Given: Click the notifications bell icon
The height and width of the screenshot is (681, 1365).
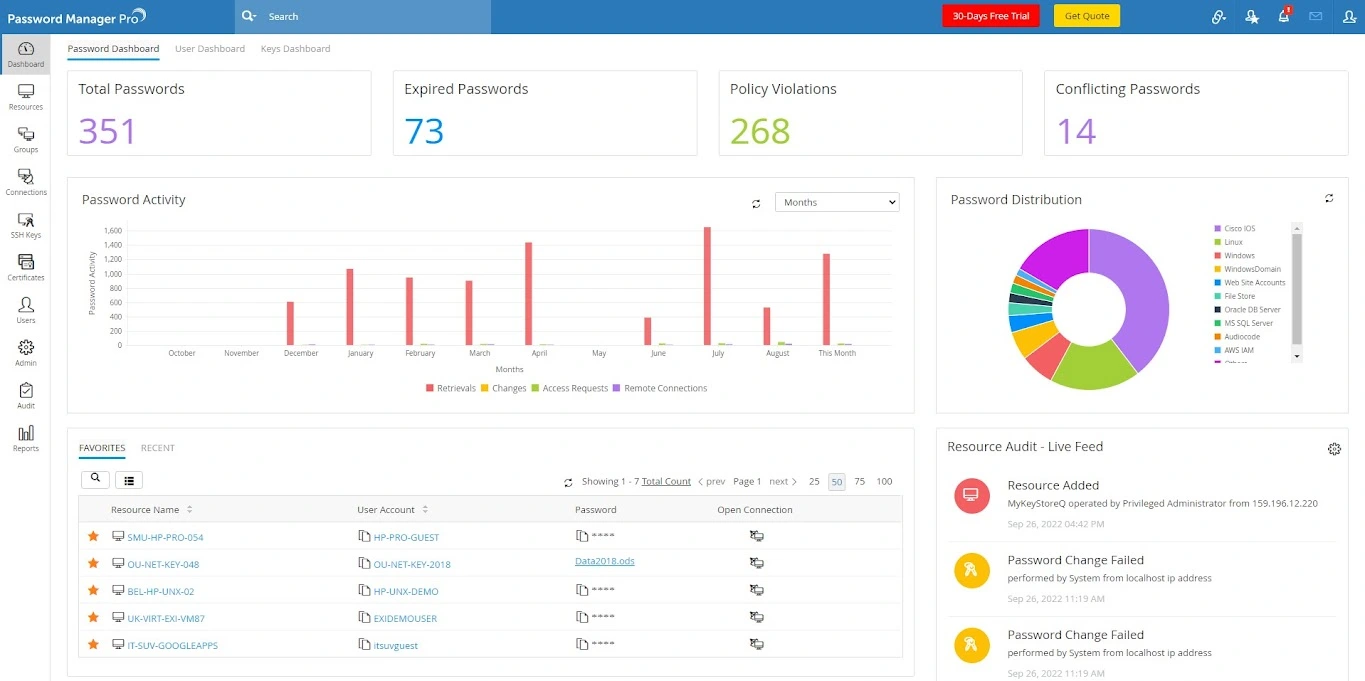Looking at the screenshot, I should 1284,16.
